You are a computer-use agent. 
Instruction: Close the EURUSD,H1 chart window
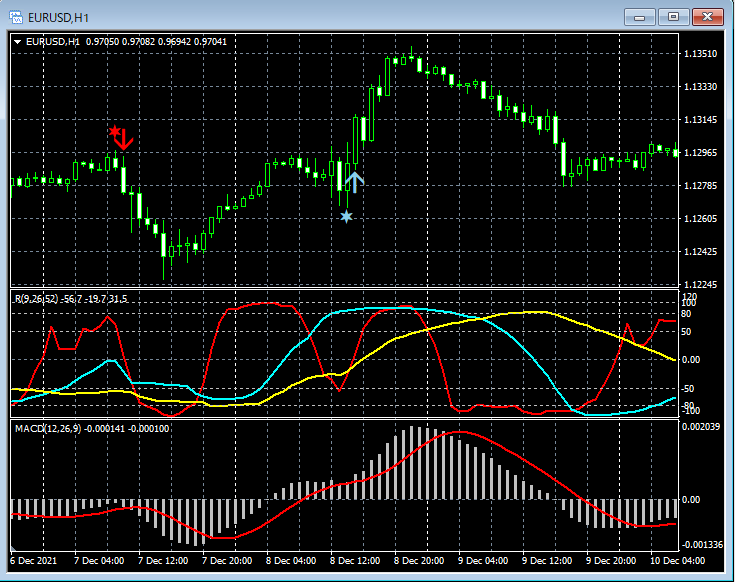(706, 16)
